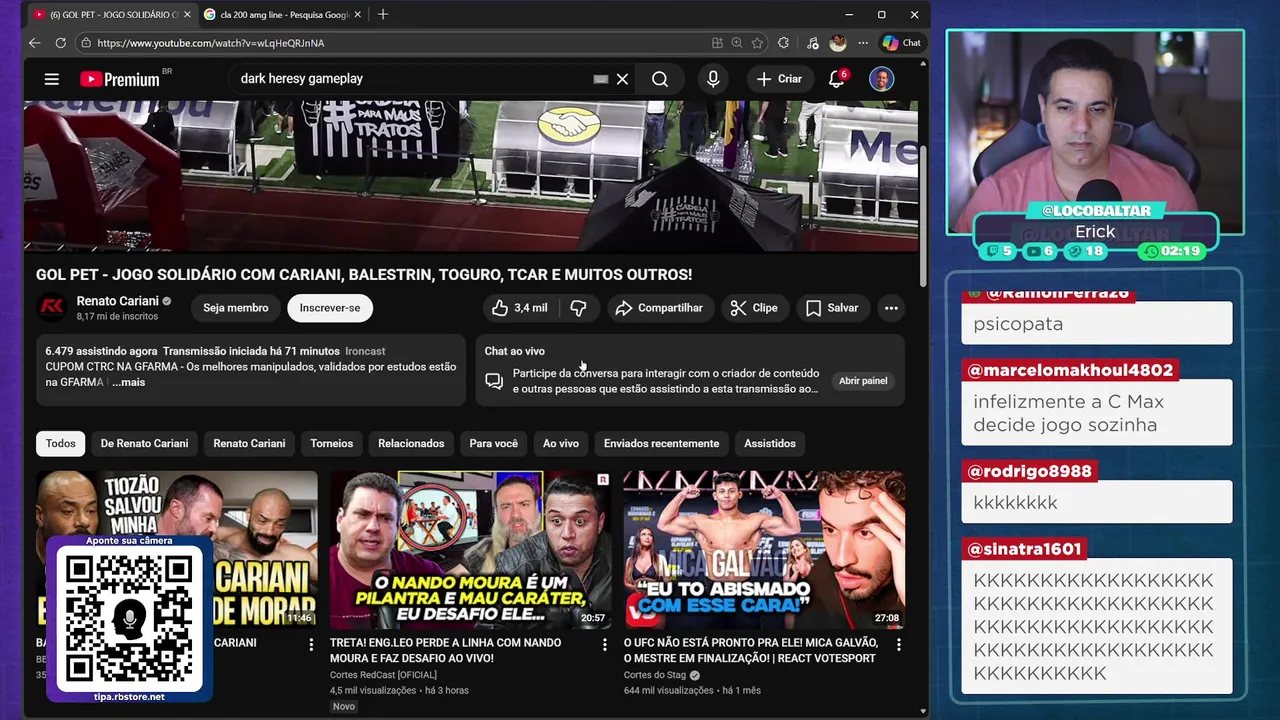Open browser settings and more ellipsis

click(862, 43)
